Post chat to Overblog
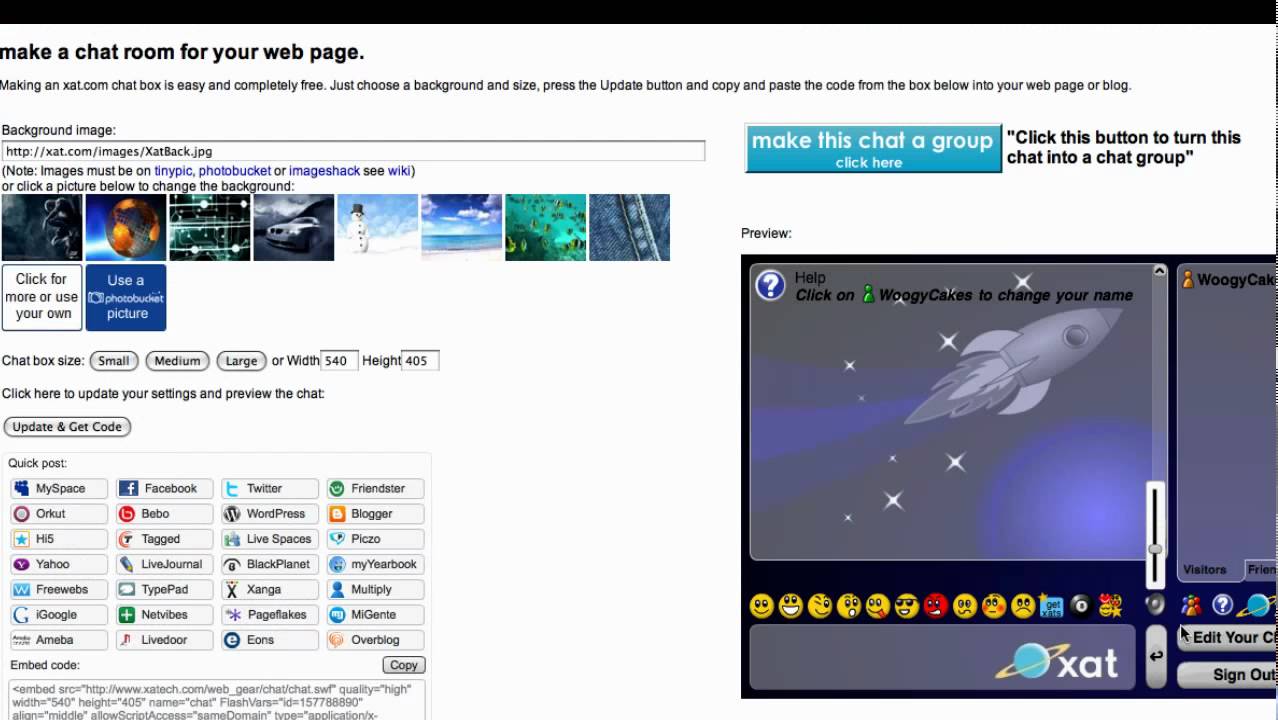Screen dimensions: 1278x720 tap(376, 640)
